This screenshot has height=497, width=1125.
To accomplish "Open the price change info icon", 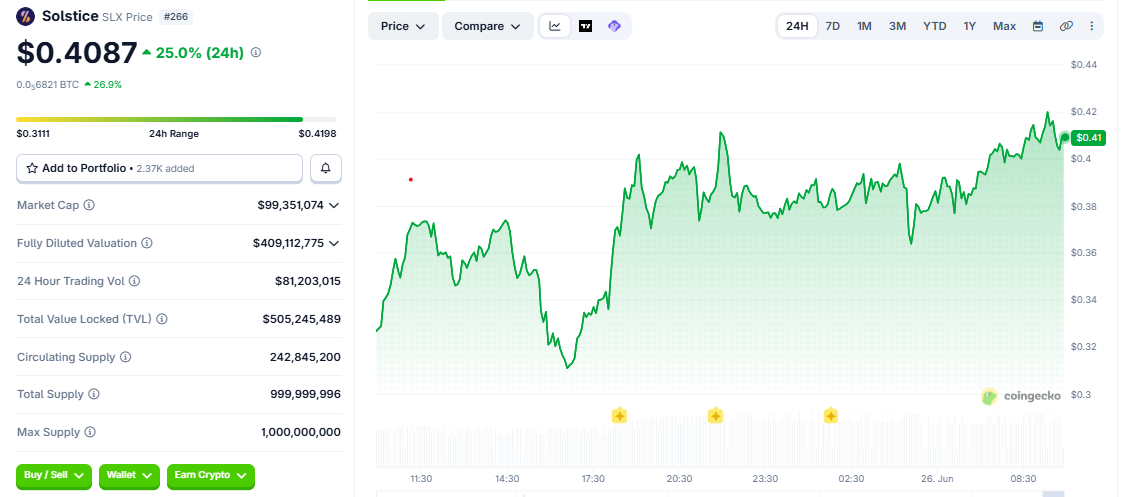I will 256,52.
